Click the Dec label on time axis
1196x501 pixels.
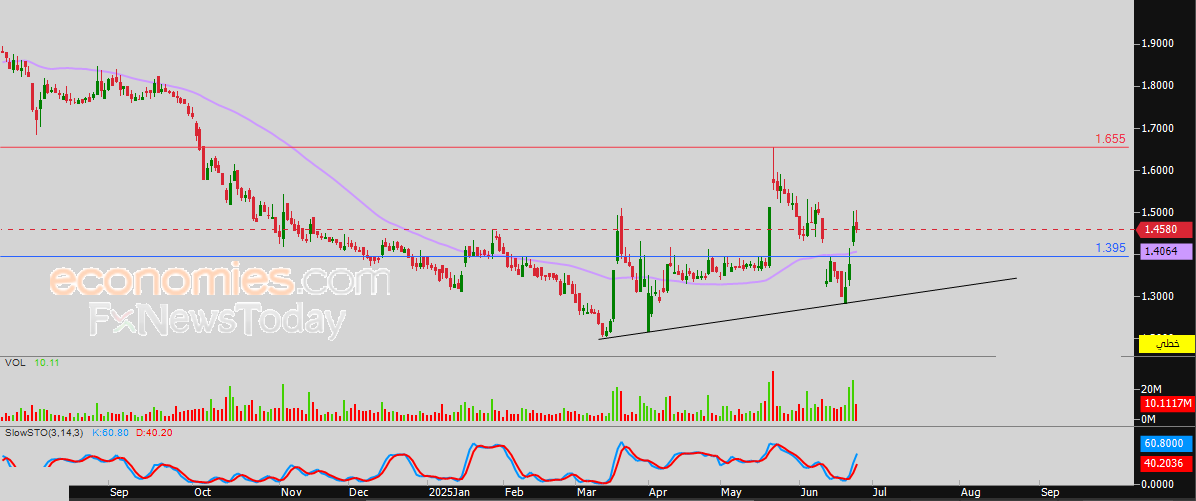(358, 493)
